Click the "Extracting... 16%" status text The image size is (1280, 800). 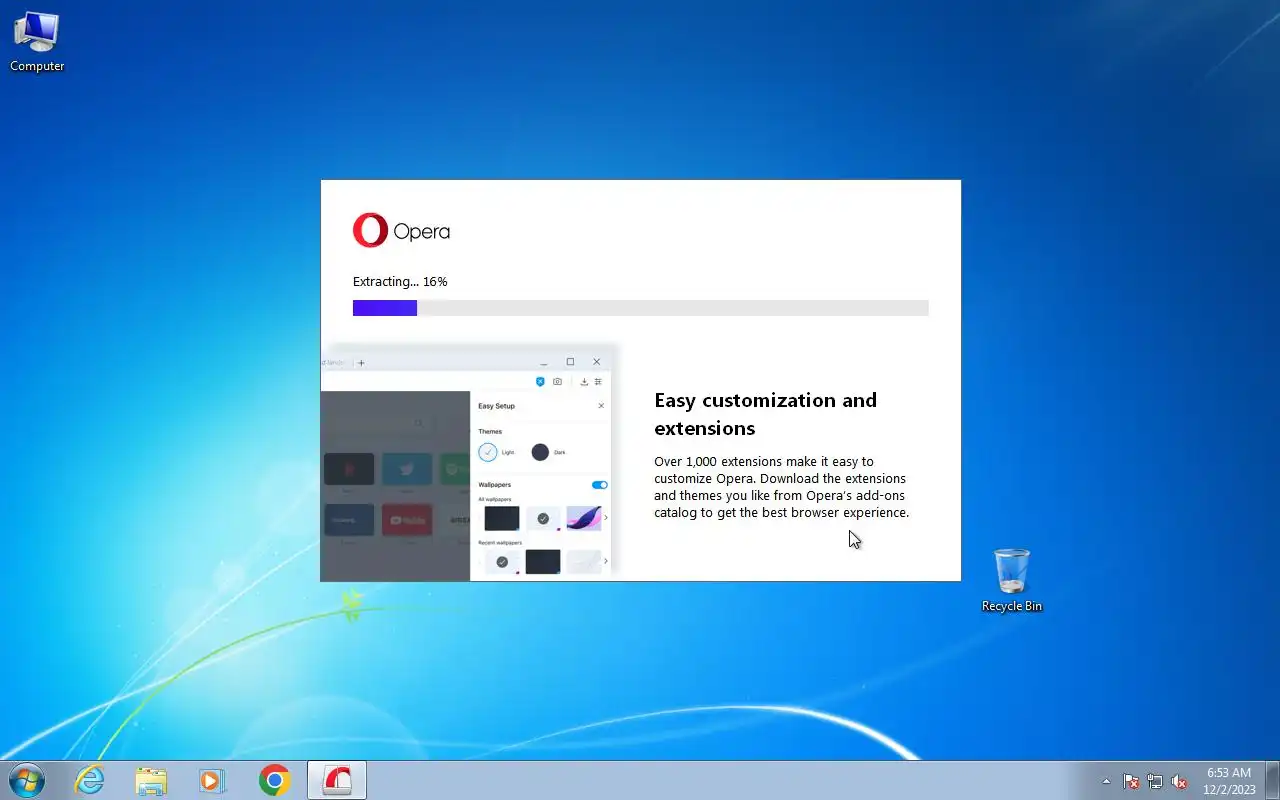point(400,282)
